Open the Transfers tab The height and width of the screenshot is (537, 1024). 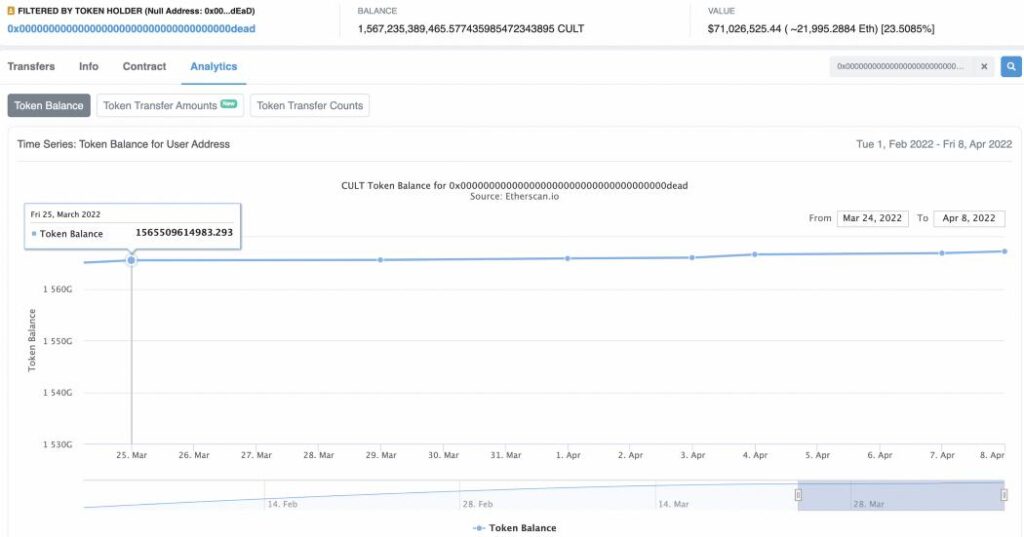(x=31, y=67)
